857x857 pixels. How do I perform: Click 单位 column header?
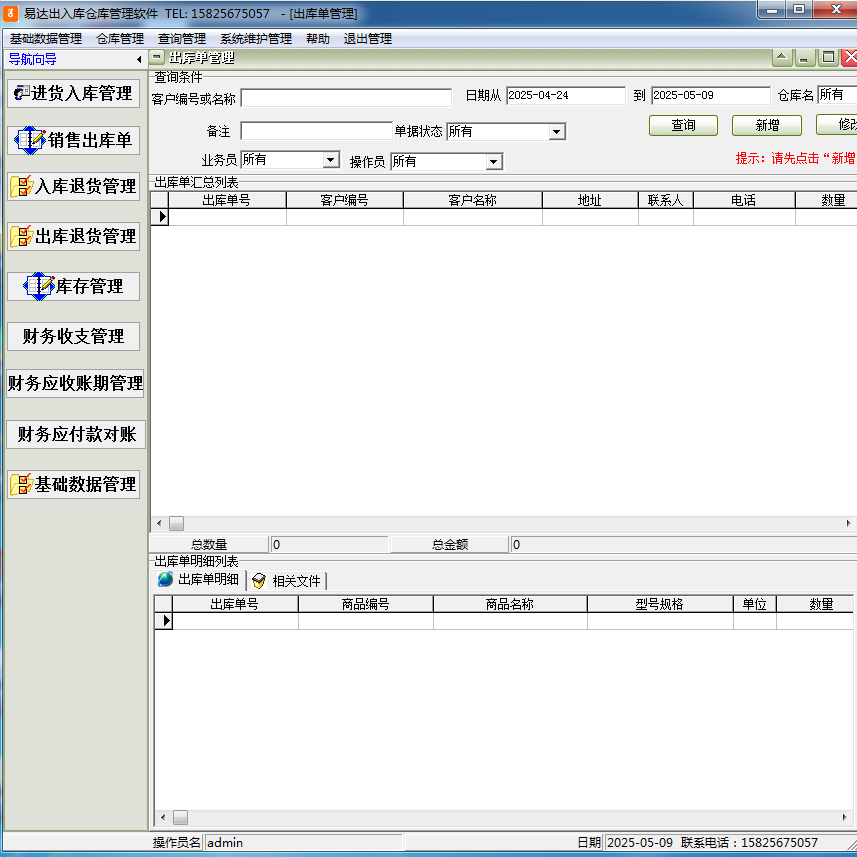(754, 604)
